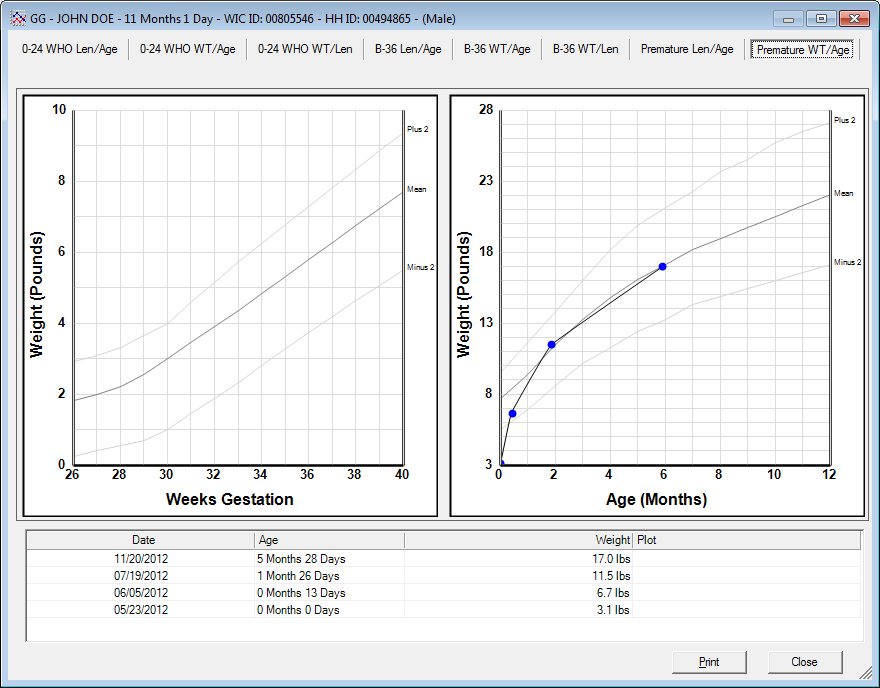This screenshot has width=880, height=688.
Task: Click the Weight column header
Action: [x=519, y=540]
